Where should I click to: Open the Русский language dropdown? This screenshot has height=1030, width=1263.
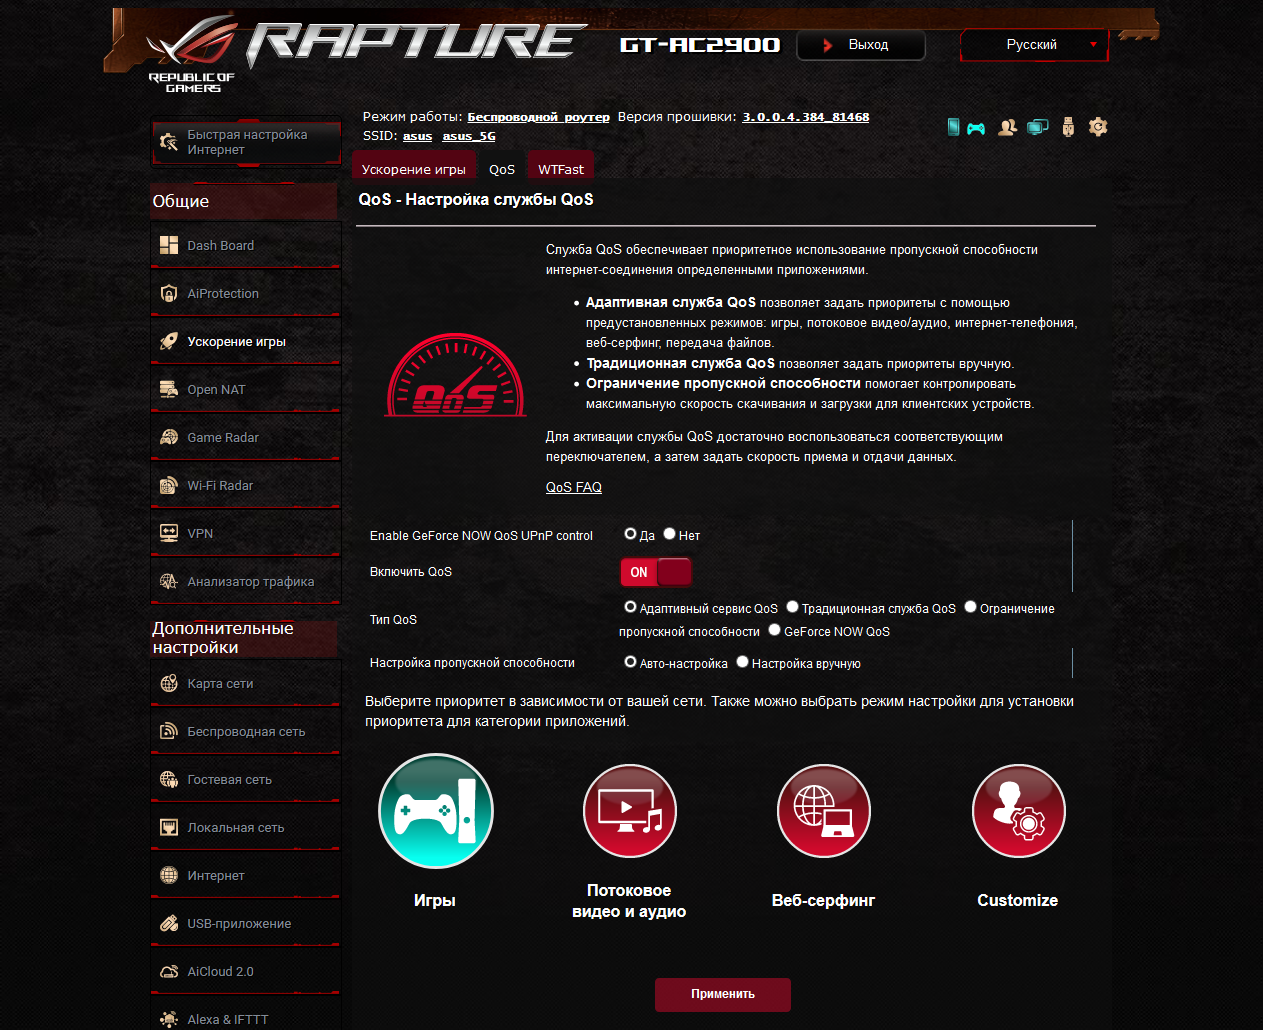[x=1035, y=45]
